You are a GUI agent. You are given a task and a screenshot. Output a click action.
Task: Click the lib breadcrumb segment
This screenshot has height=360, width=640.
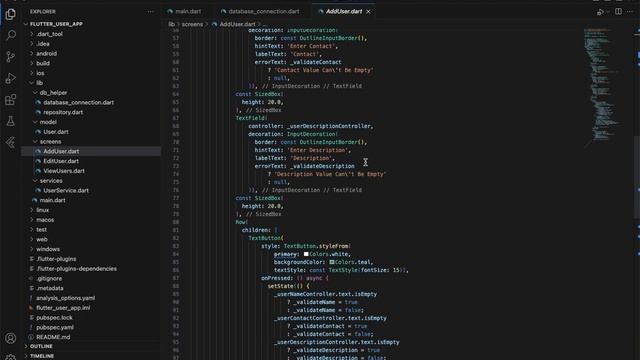point(171,24)
